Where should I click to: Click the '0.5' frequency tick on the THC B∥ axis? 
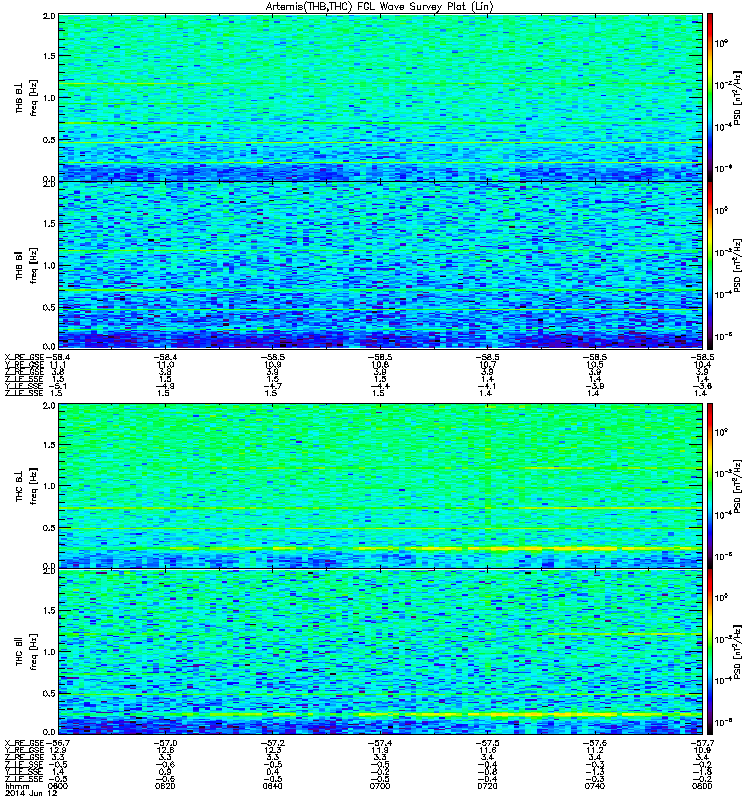(x=49, y=693)
